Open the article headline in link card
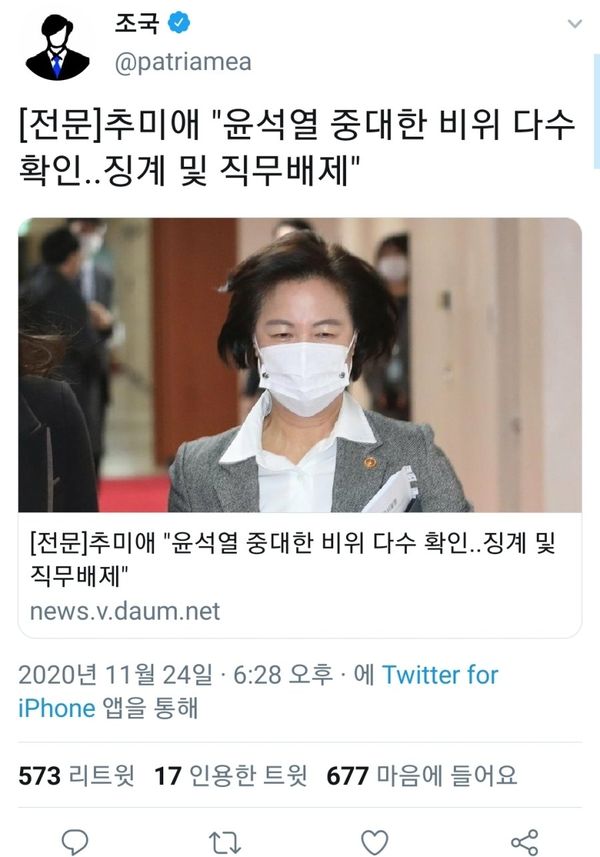 click(x=293, y=559)
